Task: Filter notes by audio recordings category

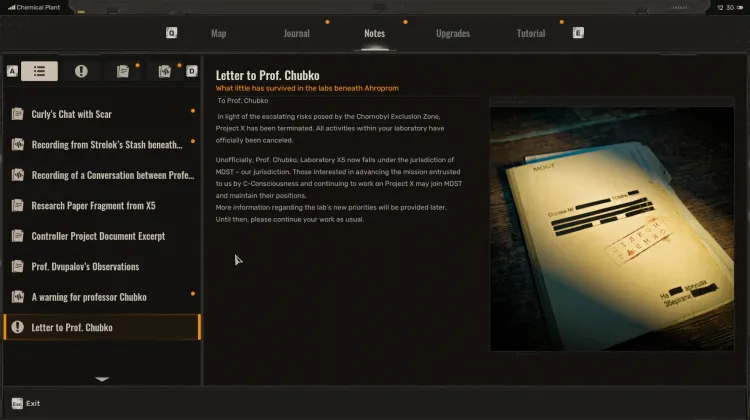Action: (x=165, y=71)
